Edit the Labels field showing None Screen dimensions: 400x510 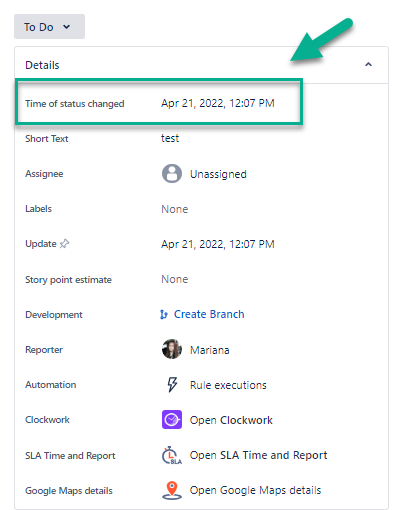point(175,209)
